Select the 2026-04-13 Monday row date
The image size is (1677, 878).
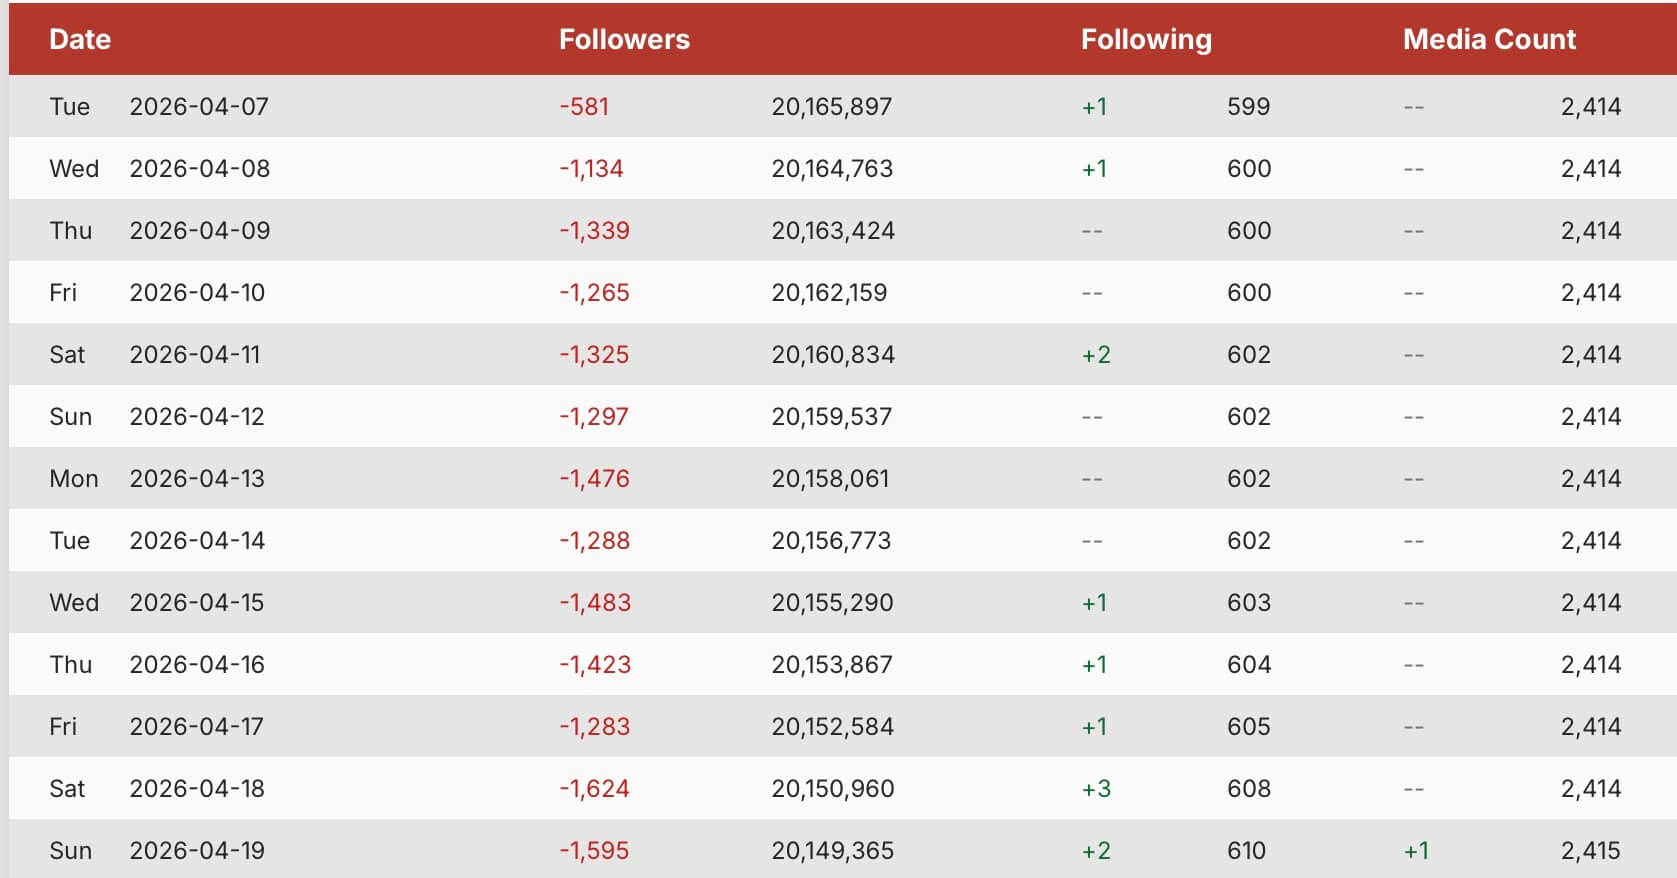(x=197, y=479)
